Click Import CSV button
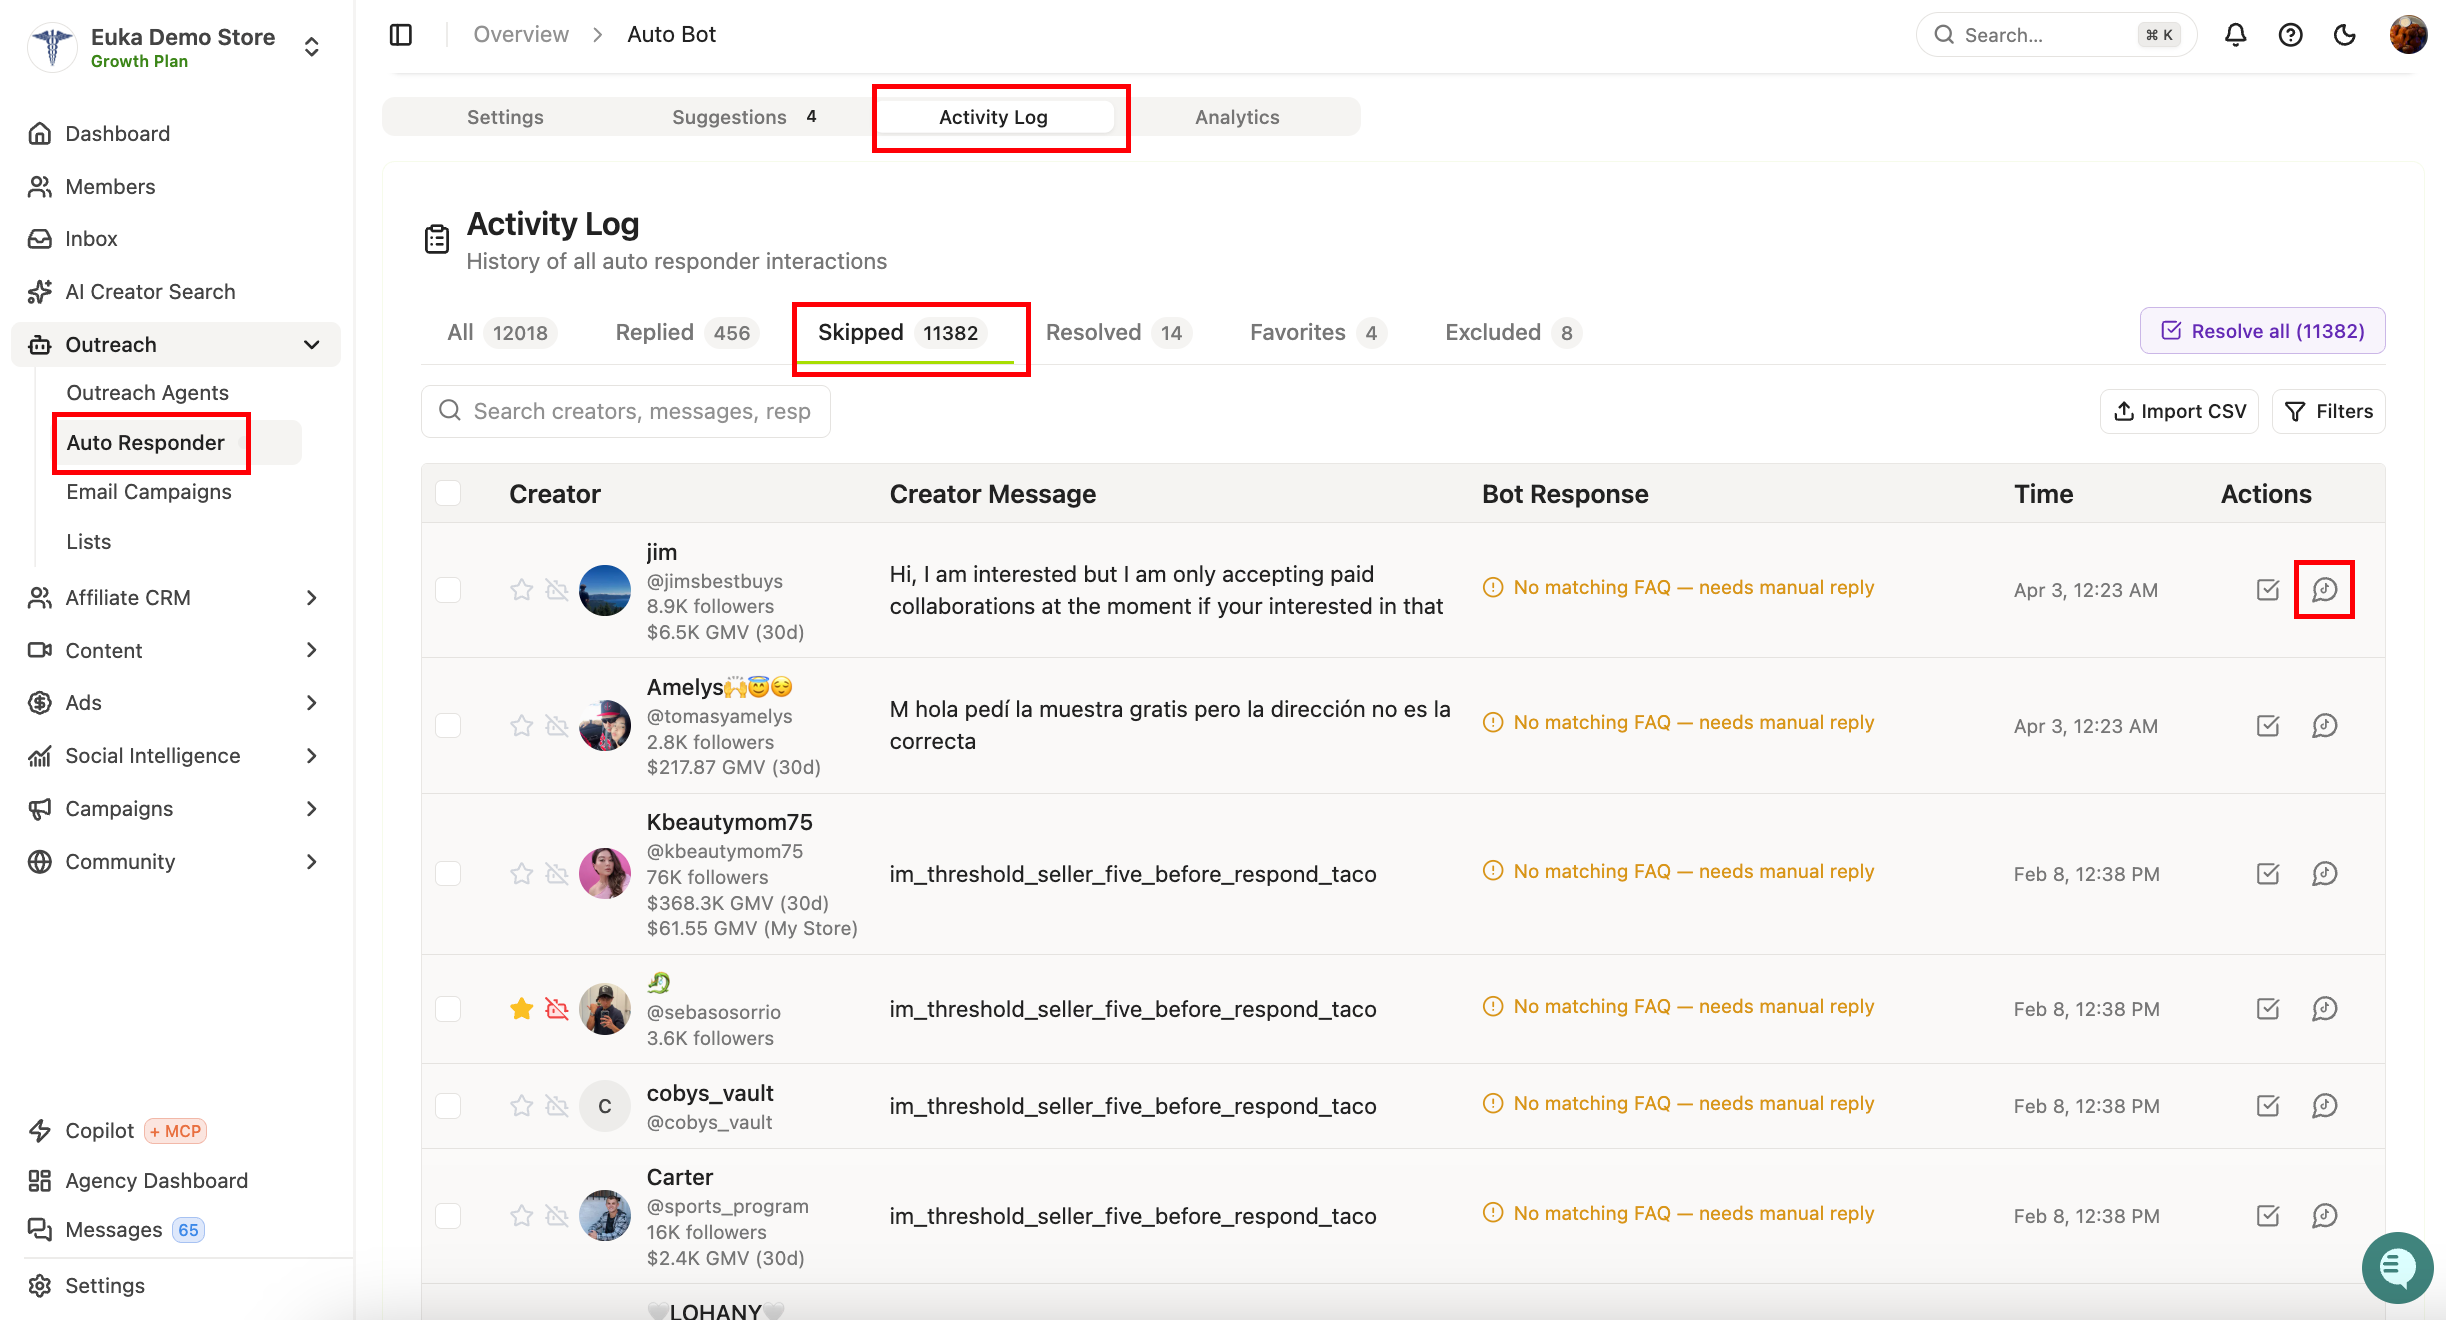 pyautogui.click(x=2179, y=412)
